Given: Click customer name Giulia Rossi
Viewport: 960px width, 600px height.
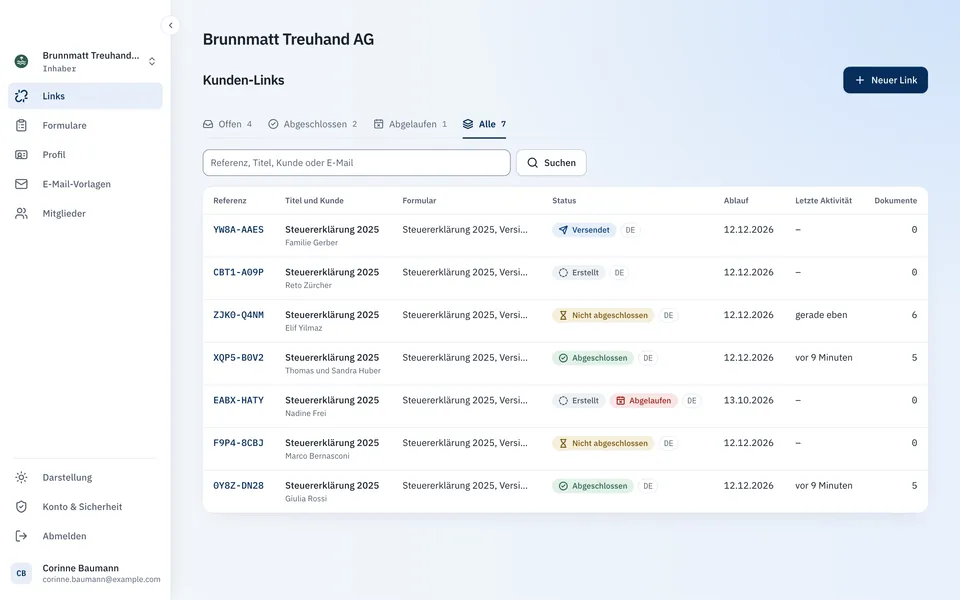Looking at the screenshot, I should 306,499.
